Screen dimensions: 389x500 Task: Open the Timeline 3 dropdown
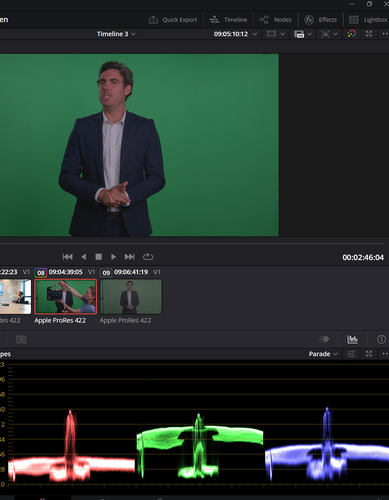point(116,34)
